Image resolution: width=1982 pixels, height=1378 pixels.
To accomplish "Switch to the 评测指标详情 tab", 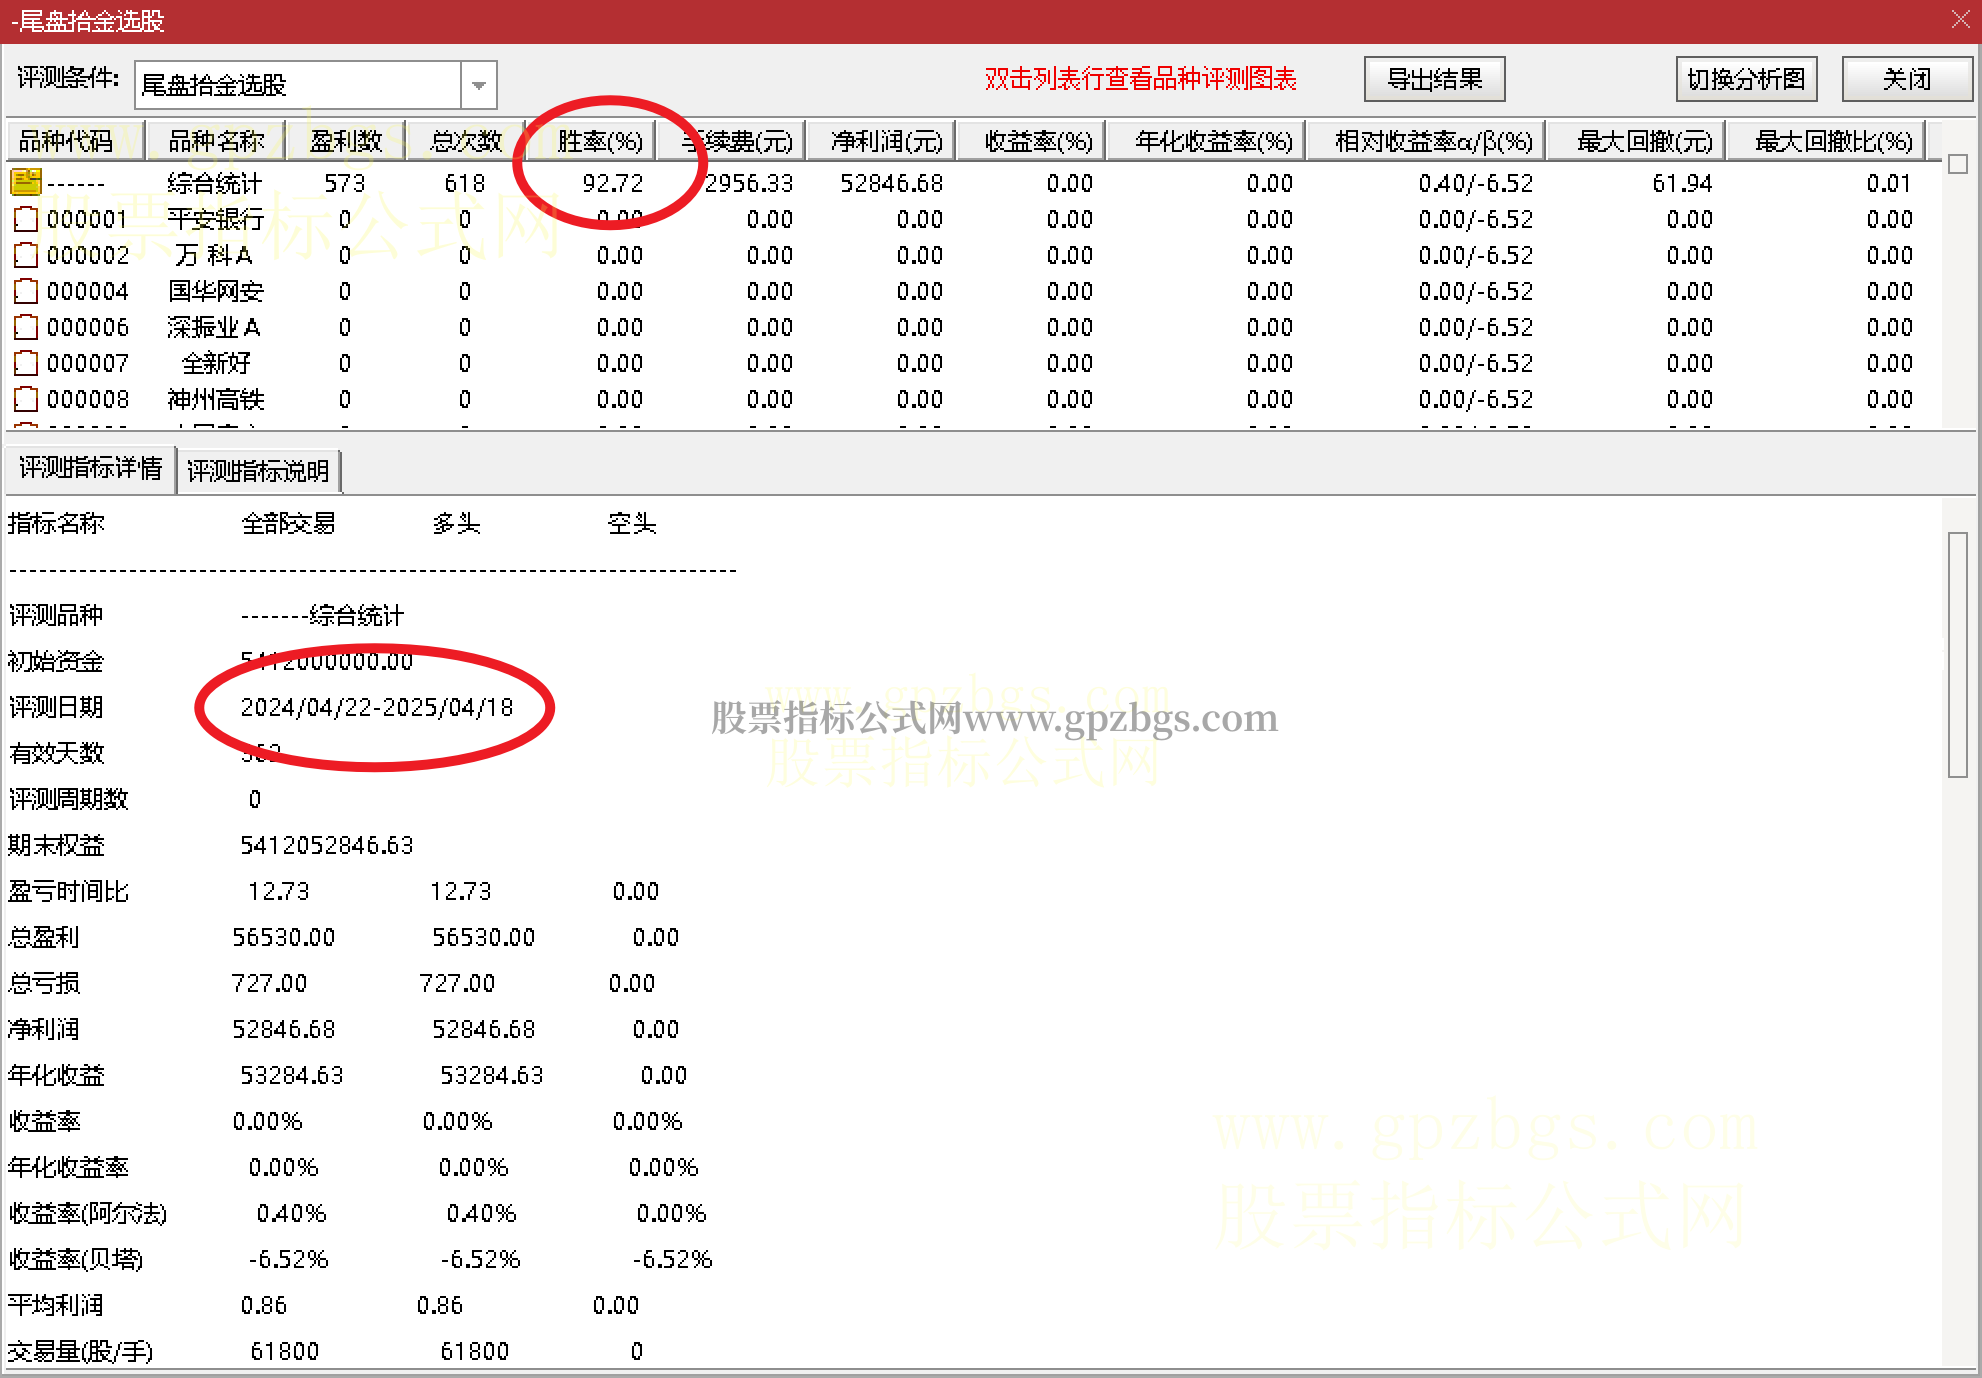I will tap(90, 468).
